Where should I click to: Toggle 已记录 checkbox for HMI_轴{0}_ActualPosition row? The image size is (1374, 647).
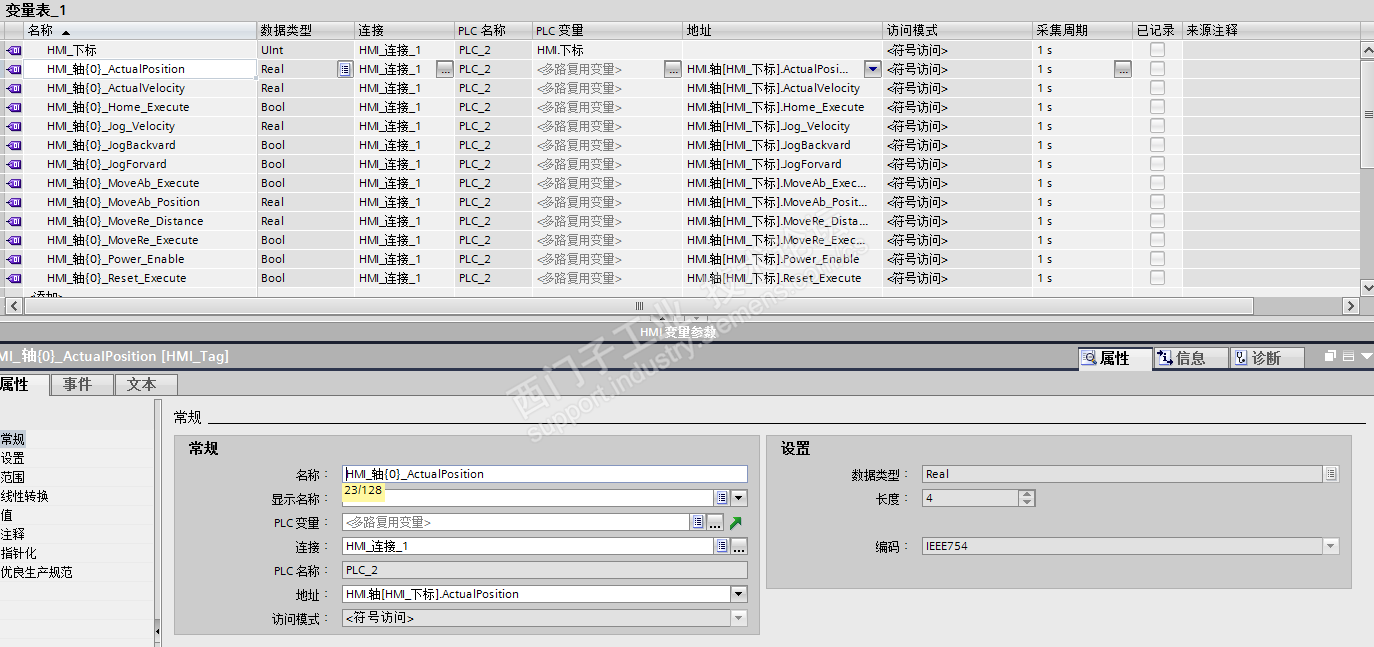click(x=1157, y=69)
